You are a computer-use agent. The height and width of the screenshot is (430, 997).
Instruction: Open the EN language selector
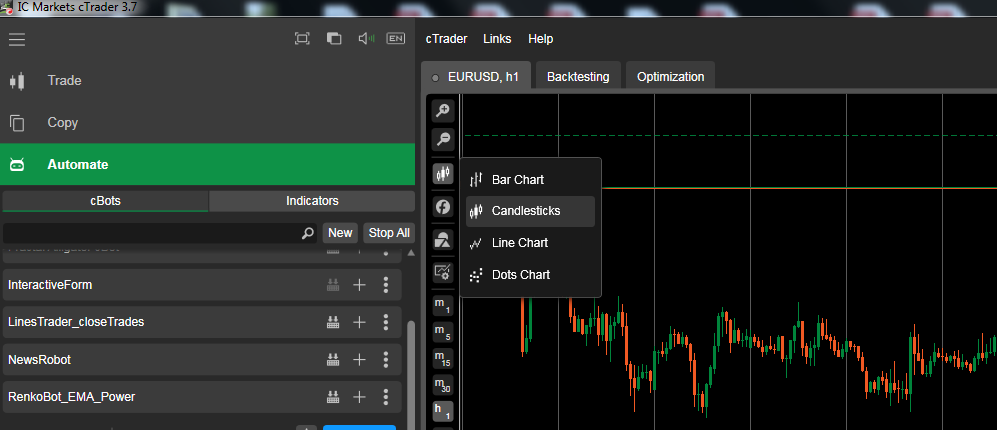pos(395,39)
